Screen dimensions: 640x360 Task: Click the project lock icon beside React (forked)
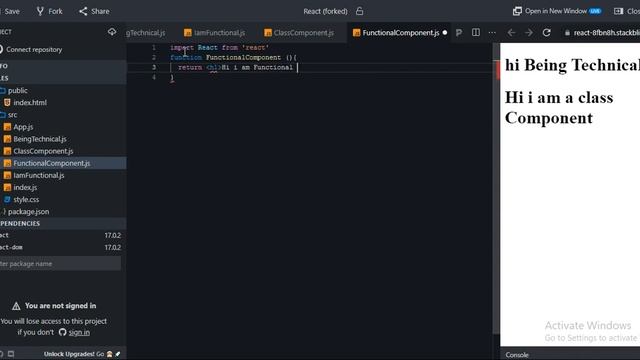pos(359,11)
